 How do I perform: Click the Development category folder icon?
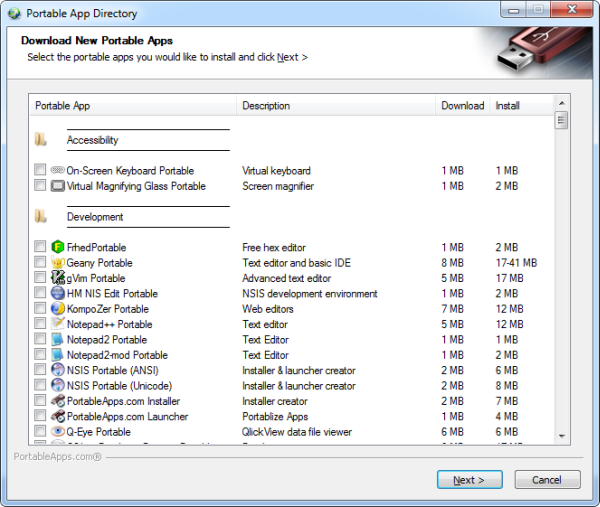(40, 217)
